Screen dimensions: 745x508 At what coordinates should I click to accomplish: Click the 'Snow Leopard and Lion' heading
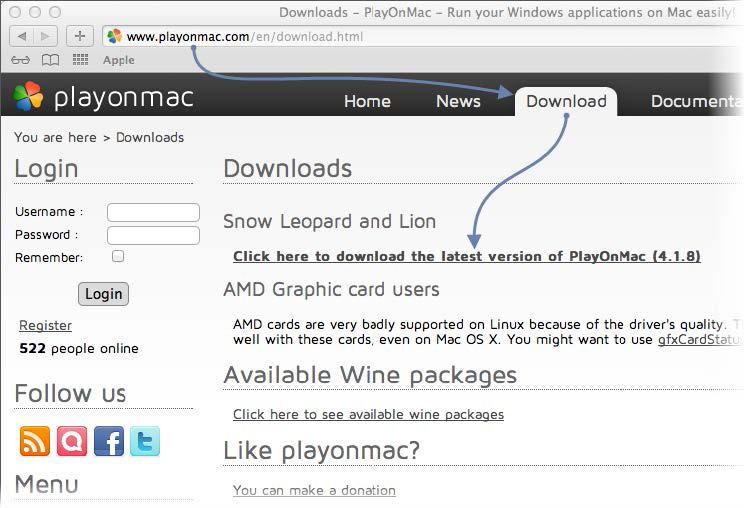(x=329, y=221)
